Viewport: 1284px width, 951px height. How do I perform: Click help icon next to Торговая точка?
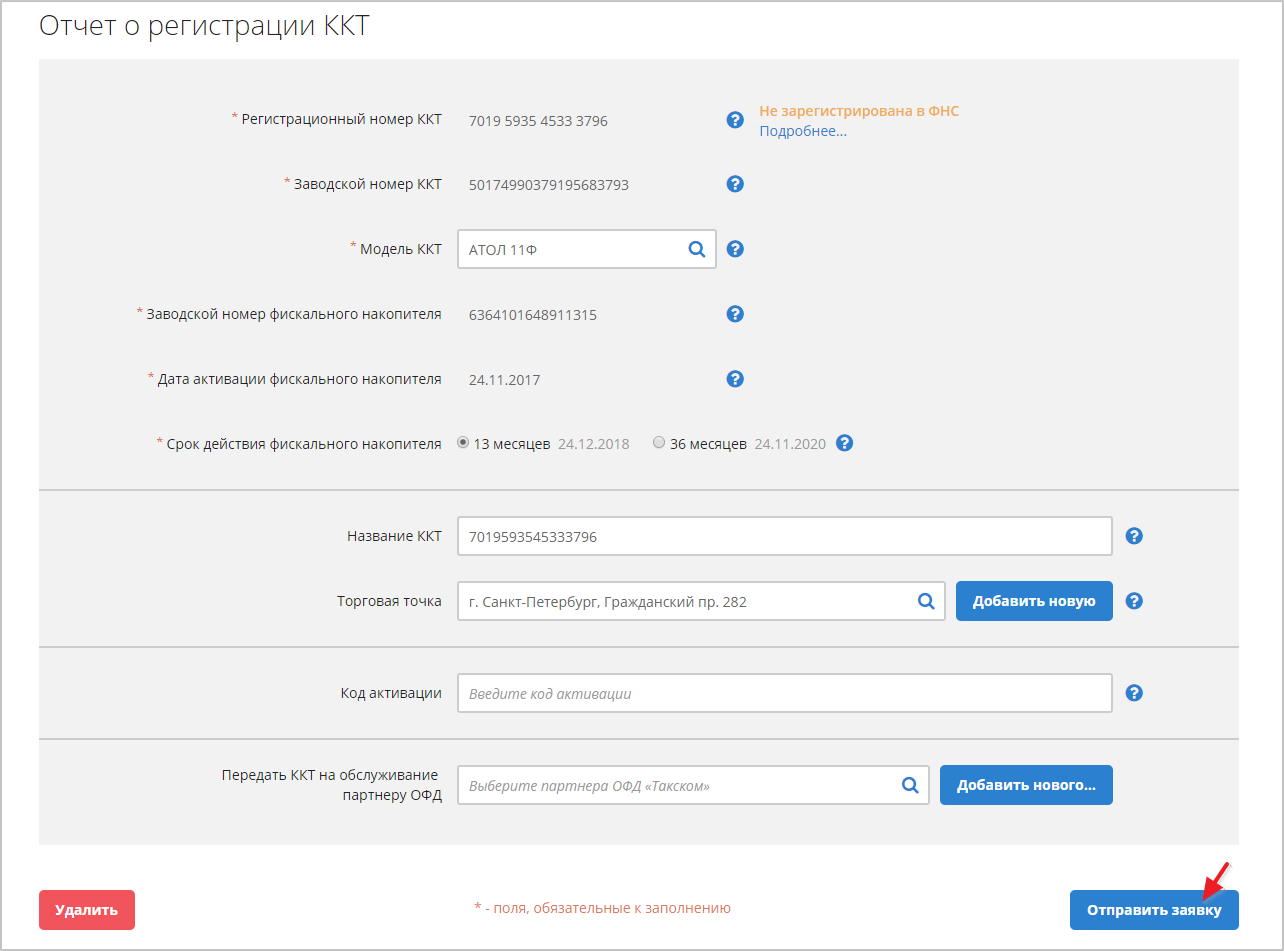point(1134,601)
